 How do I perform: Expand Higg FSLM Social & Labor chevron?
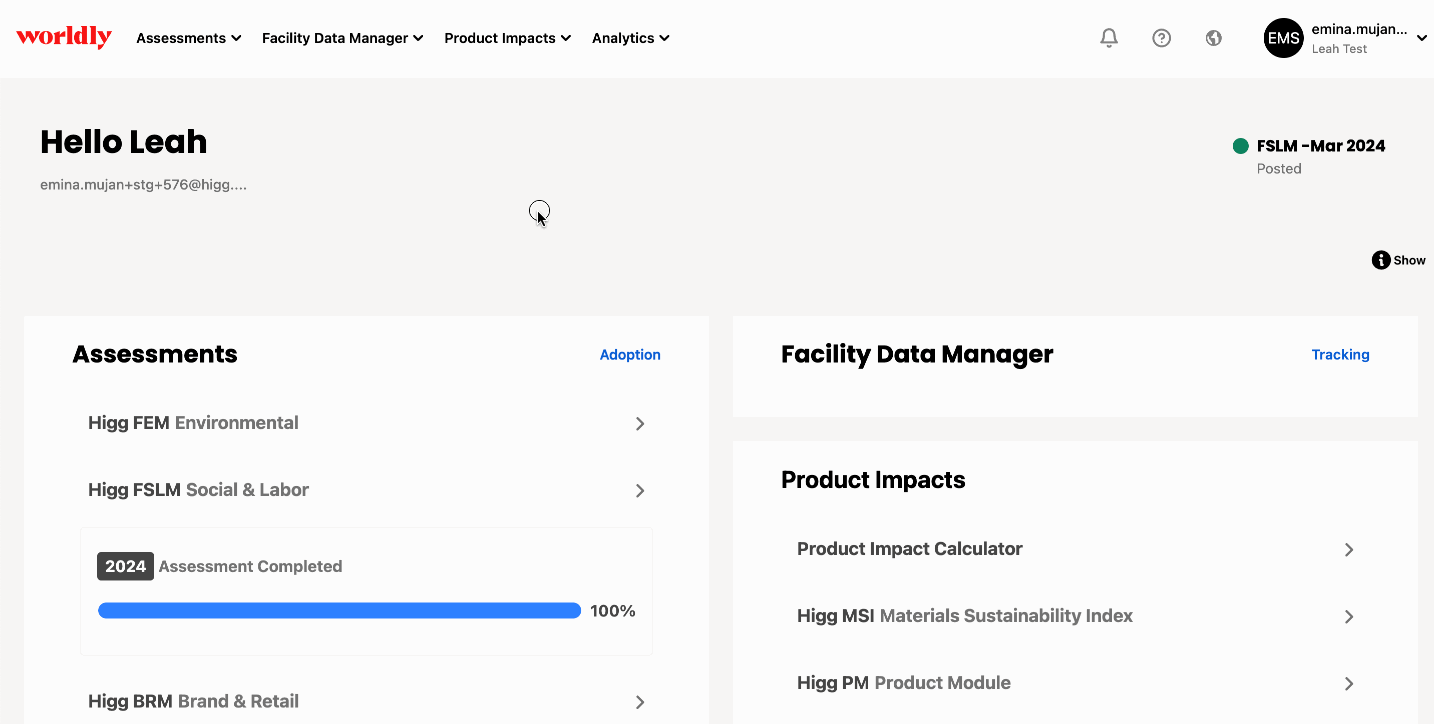640,491
